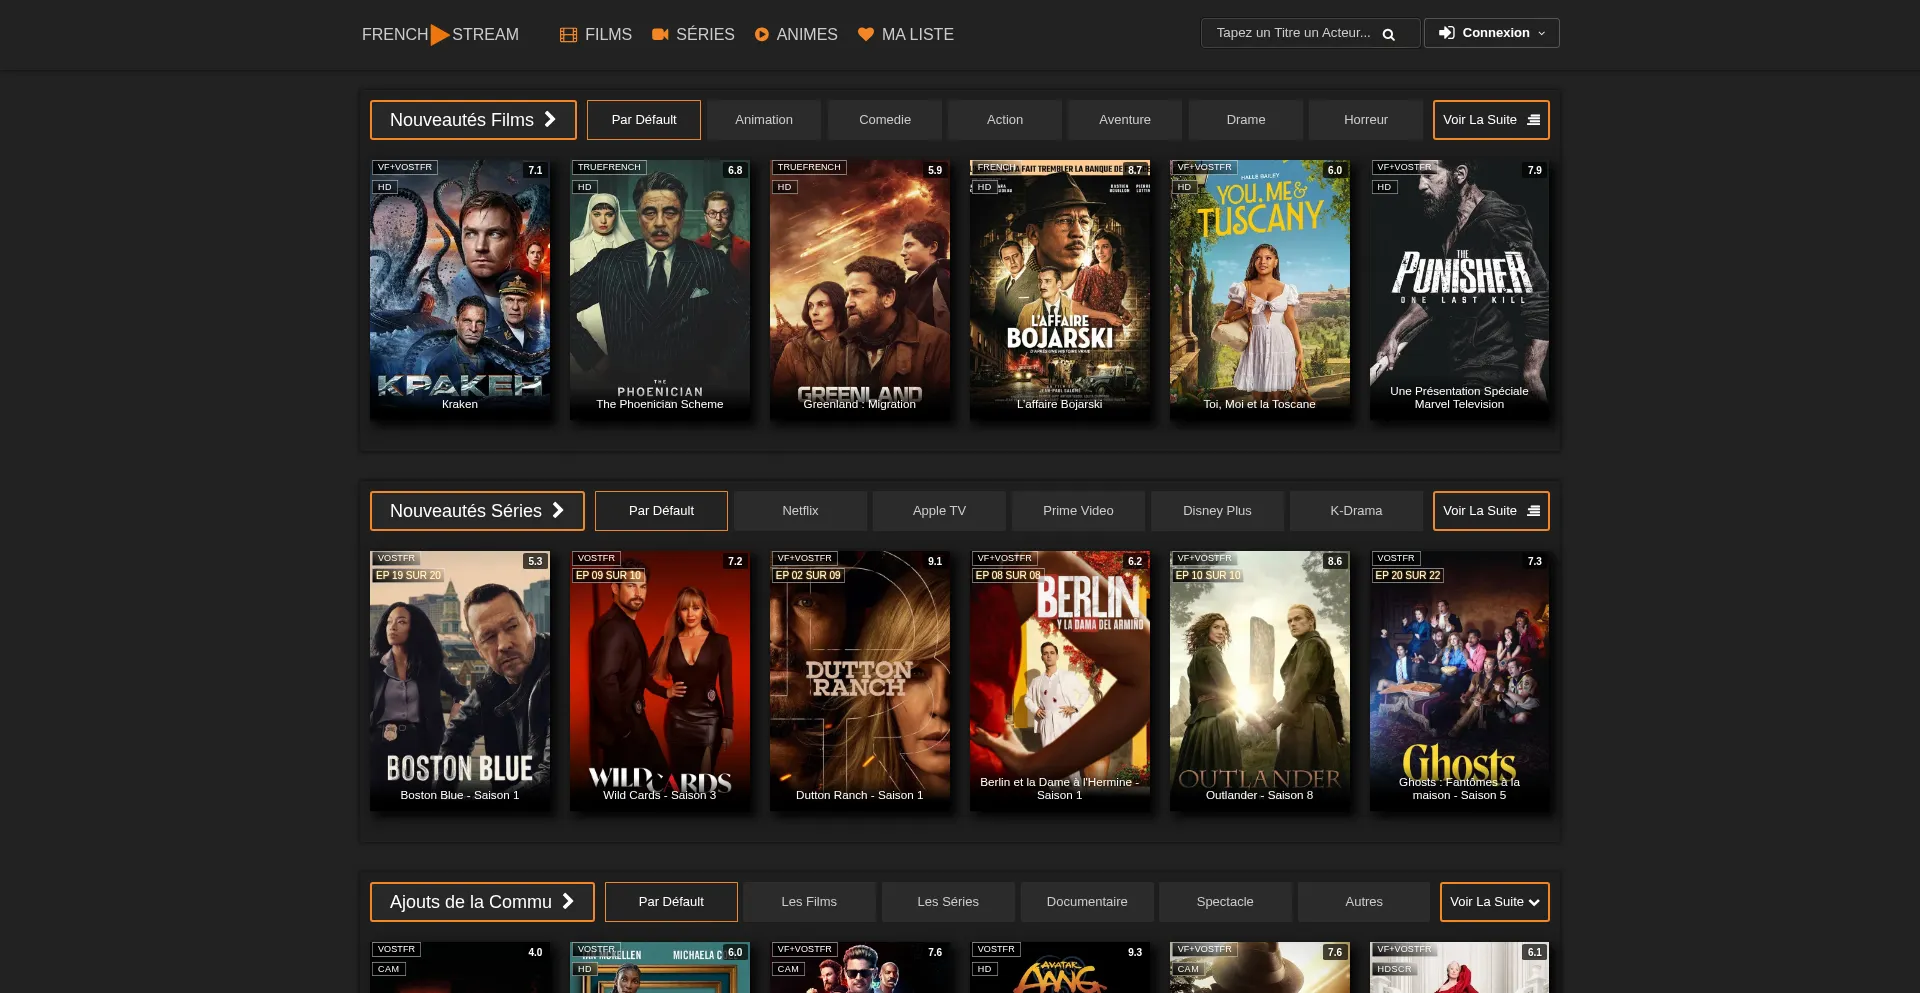
Task: Open the Boston Blue - Saison 1 poster
Action: point(460,681)
